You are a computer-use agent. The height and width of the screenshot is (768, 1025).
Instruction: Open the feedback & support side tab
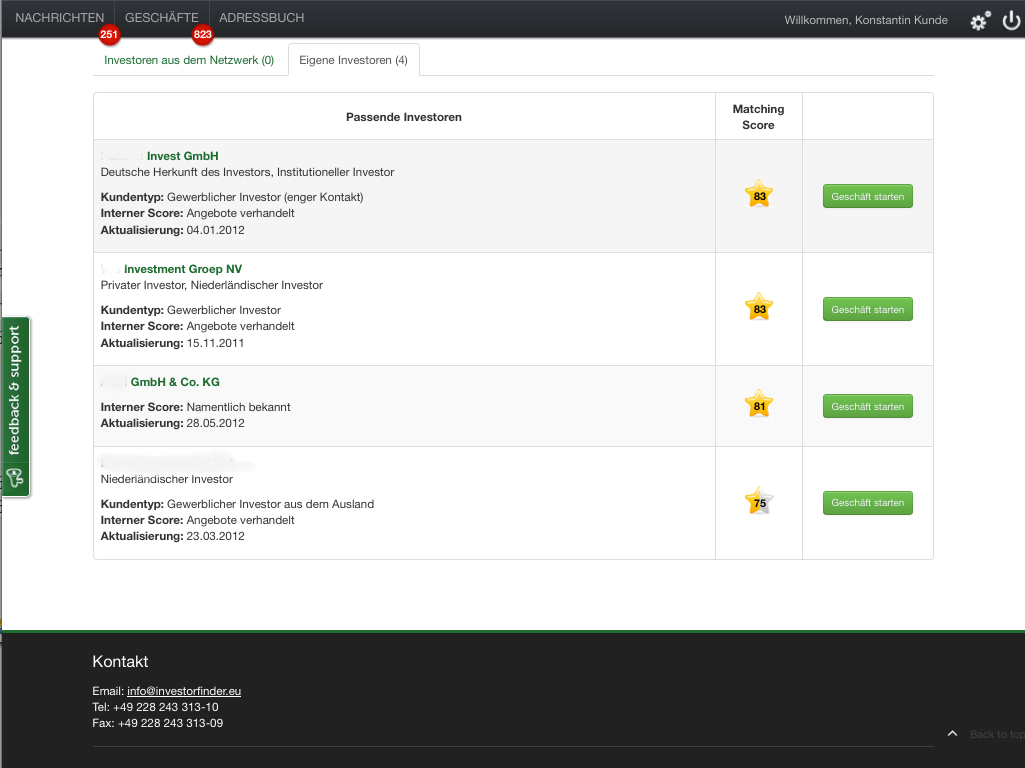tap(15, 406)
